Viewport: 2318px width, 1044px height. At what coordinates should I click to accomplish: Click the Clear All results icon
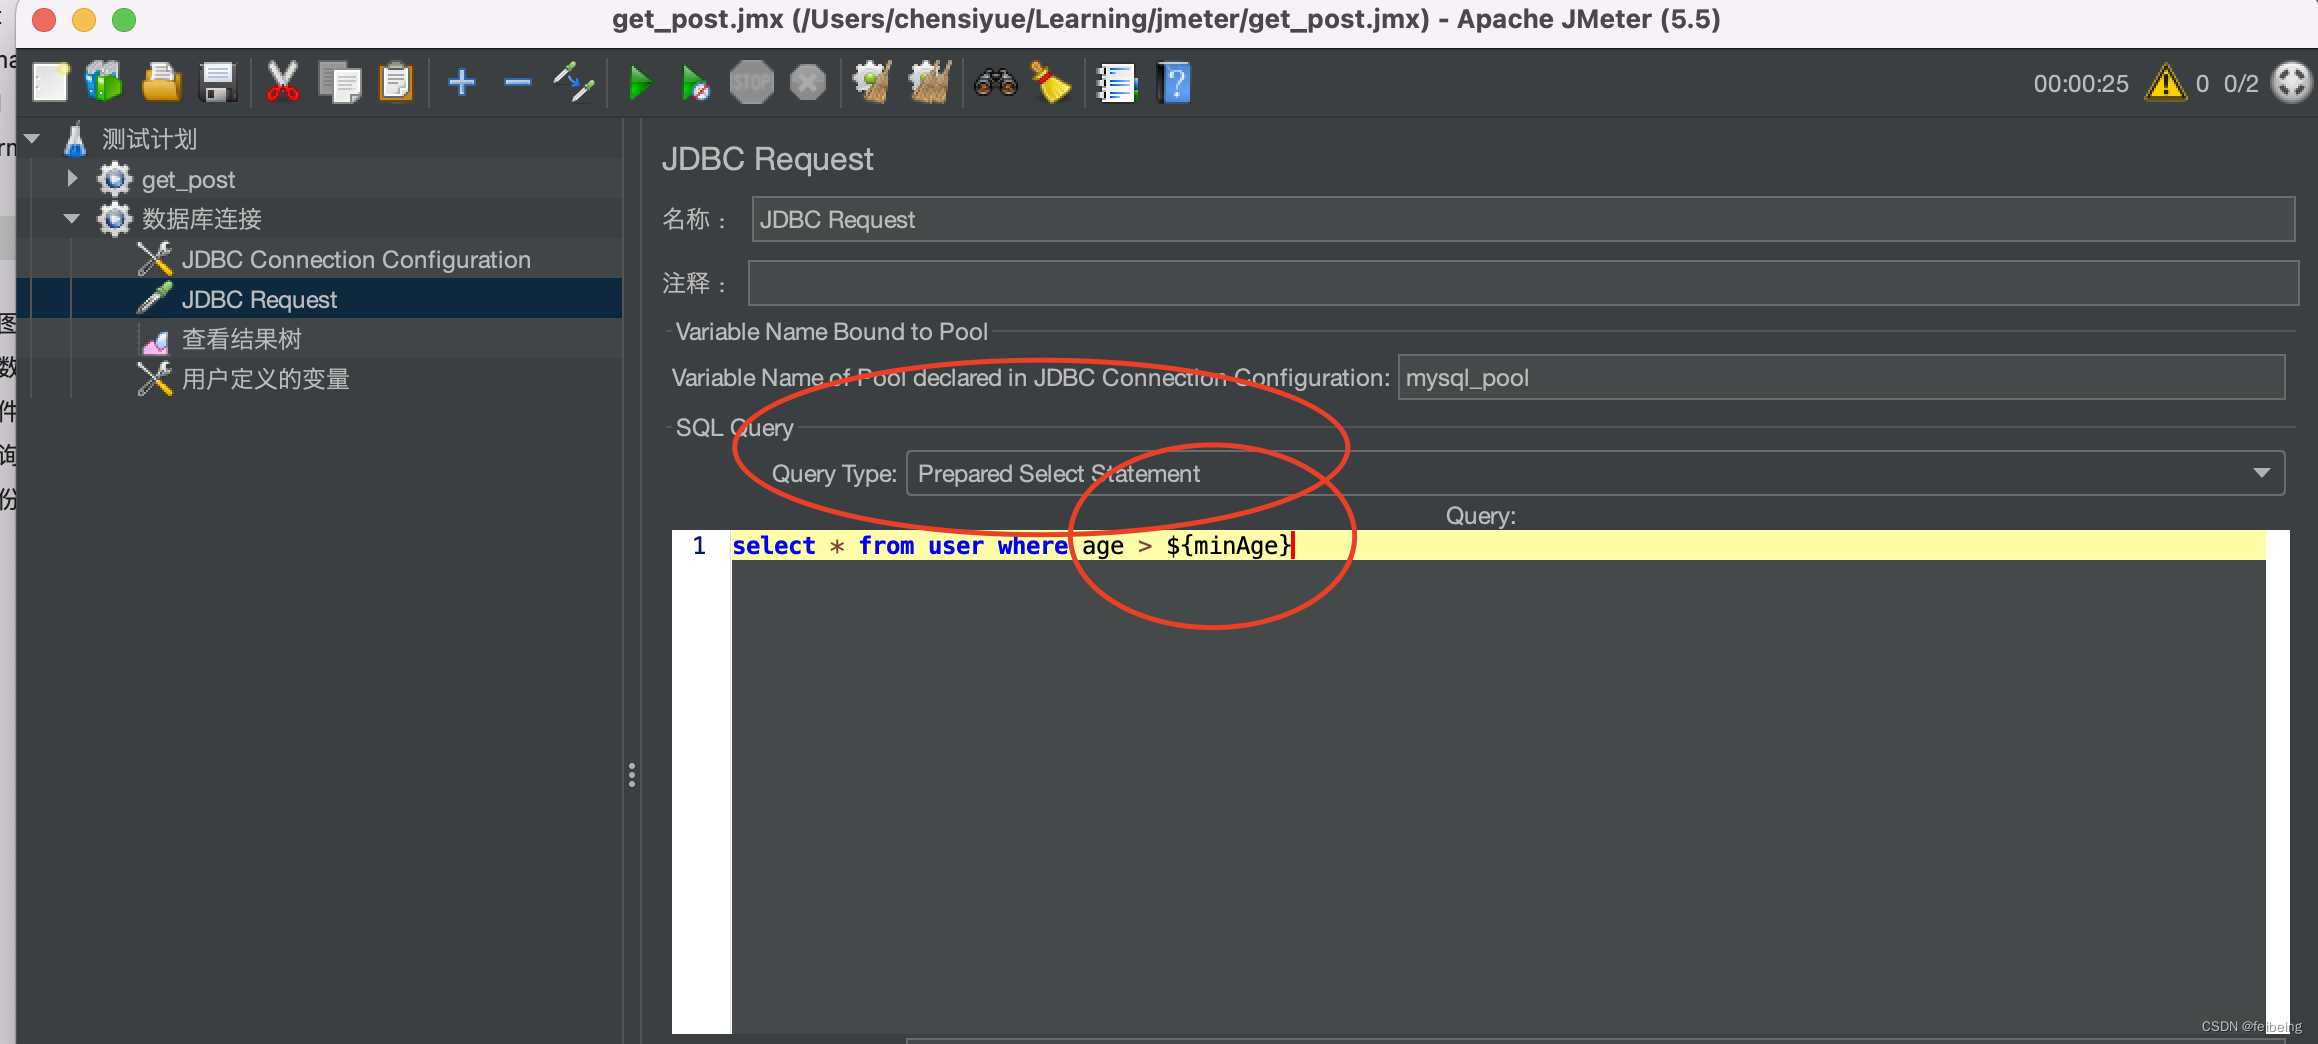[930, 82]
